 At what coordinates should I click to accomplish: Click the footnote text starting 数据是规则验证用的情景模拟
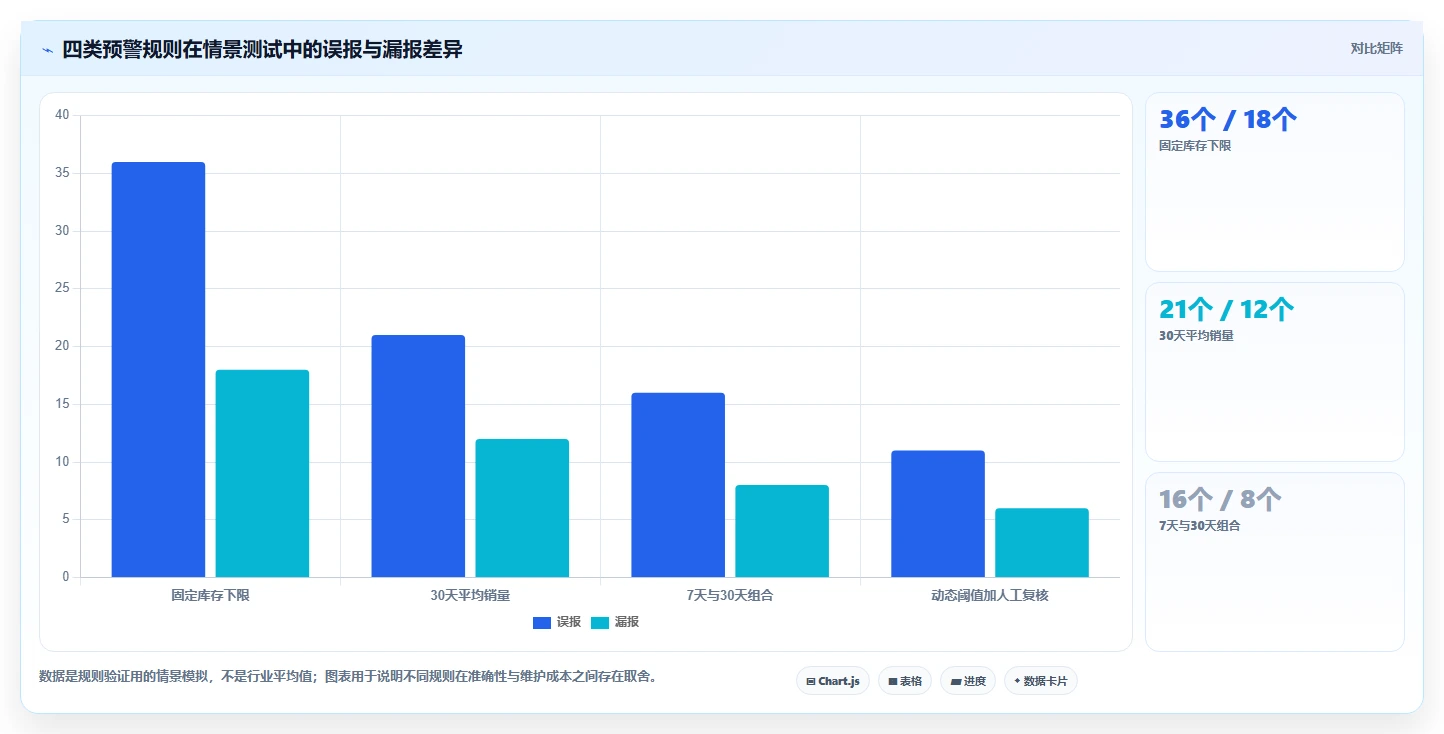pyautogui.click(x=348, y=676)
